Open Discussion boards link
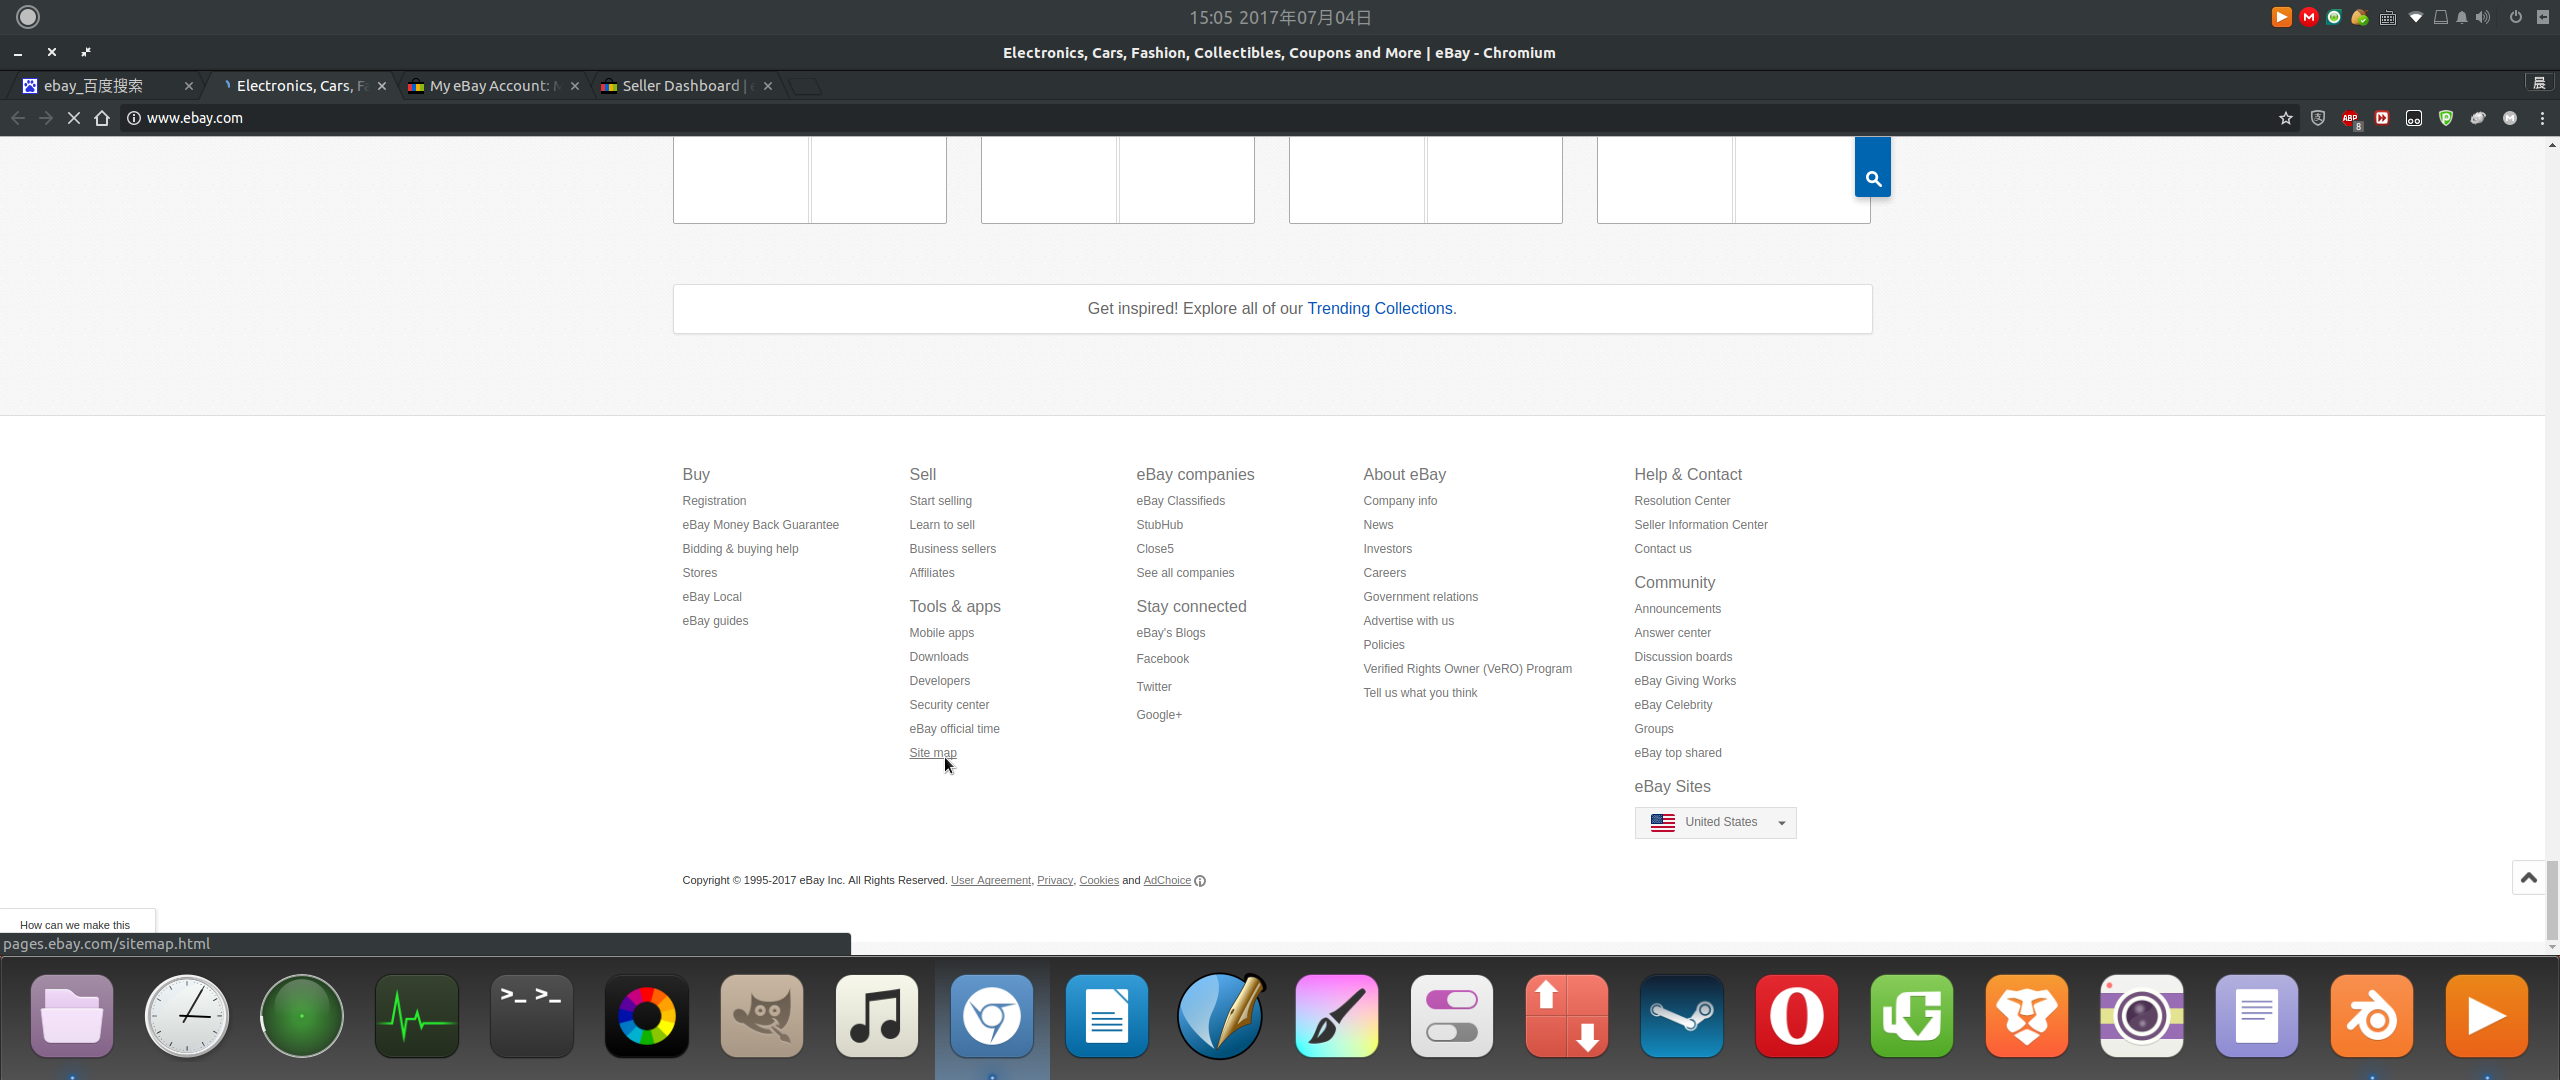 [x=1683, y=657]
